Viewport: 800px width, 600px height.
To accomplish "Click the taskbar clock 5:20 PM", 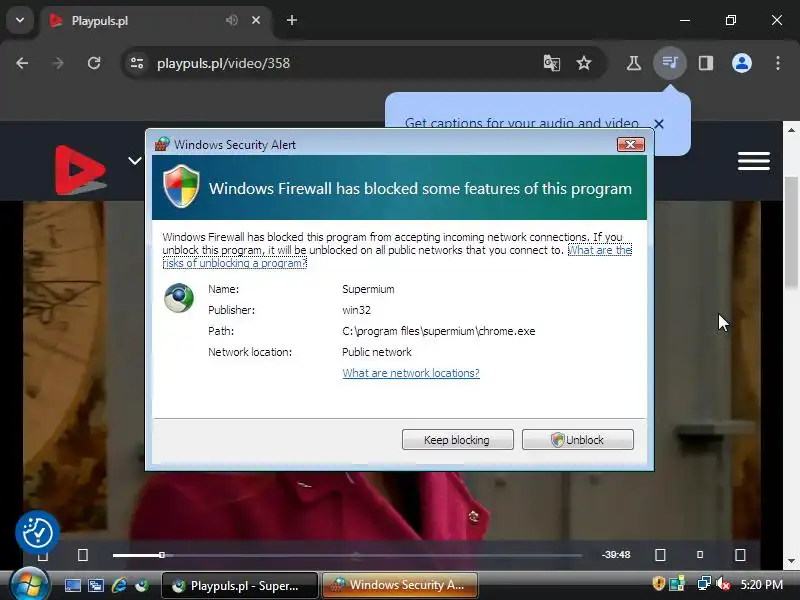I will [x=761, y=585].
